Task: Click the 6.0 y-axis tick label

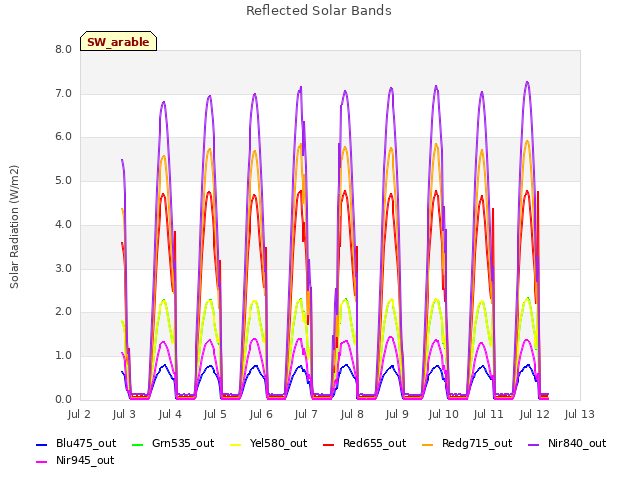Action: click(63, 137)
